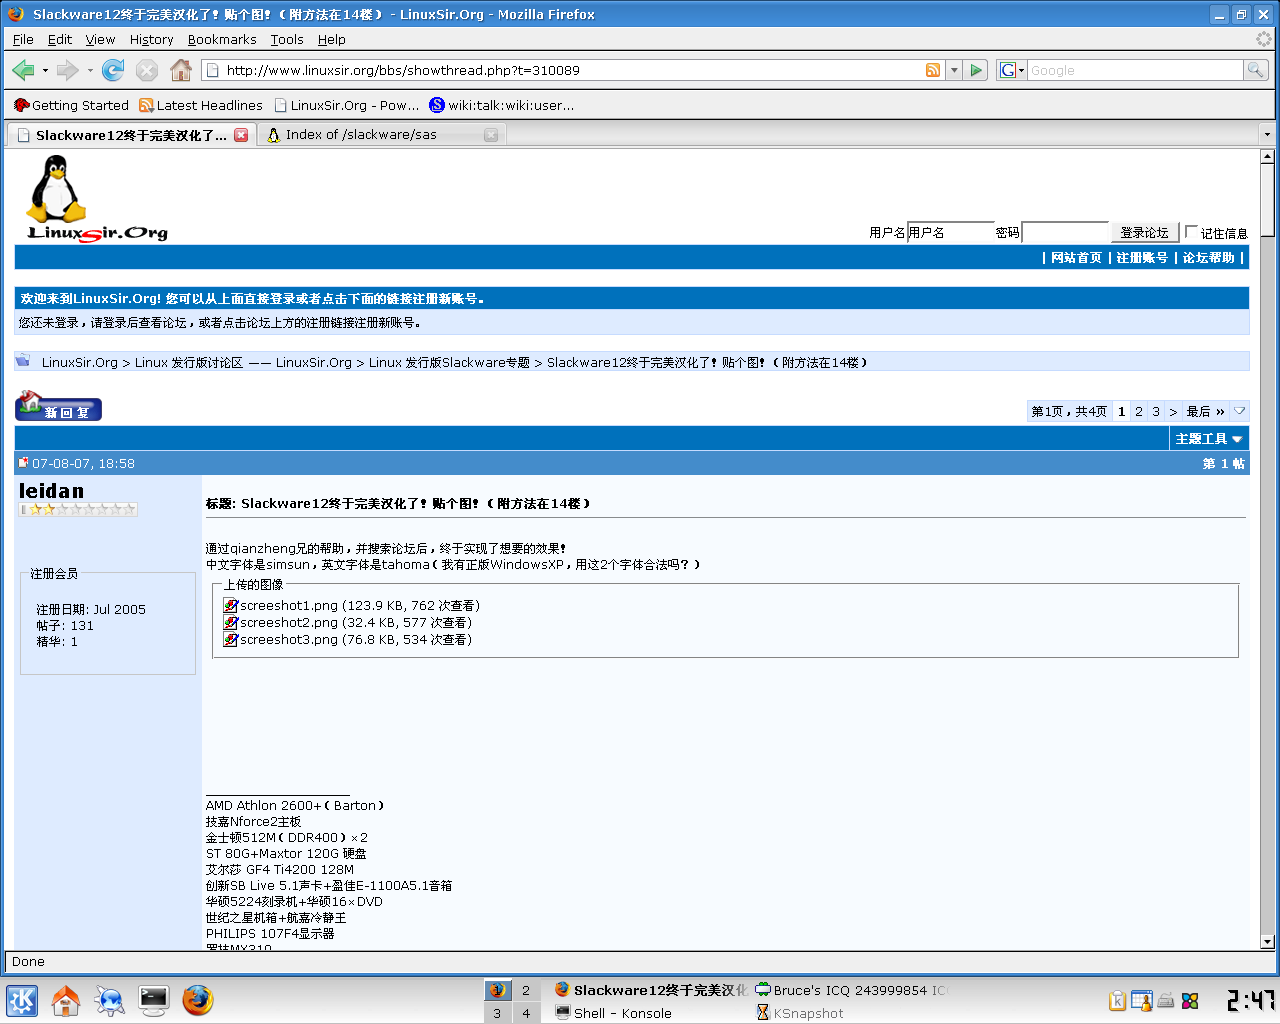
Task: Click the Getting Started bookmark
Action: pyautogui.click(x=72, y=105)
